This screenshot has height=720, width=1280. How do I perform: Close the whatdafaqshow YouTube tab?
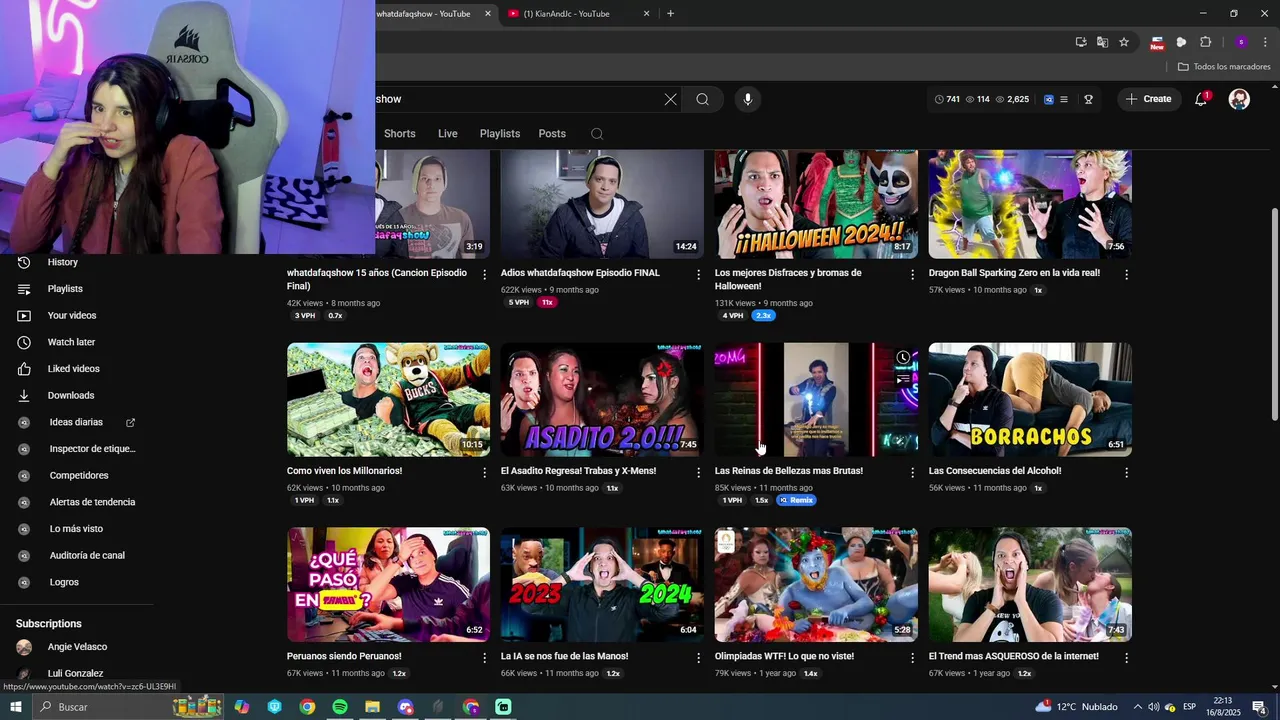click(x=488, y=13)
